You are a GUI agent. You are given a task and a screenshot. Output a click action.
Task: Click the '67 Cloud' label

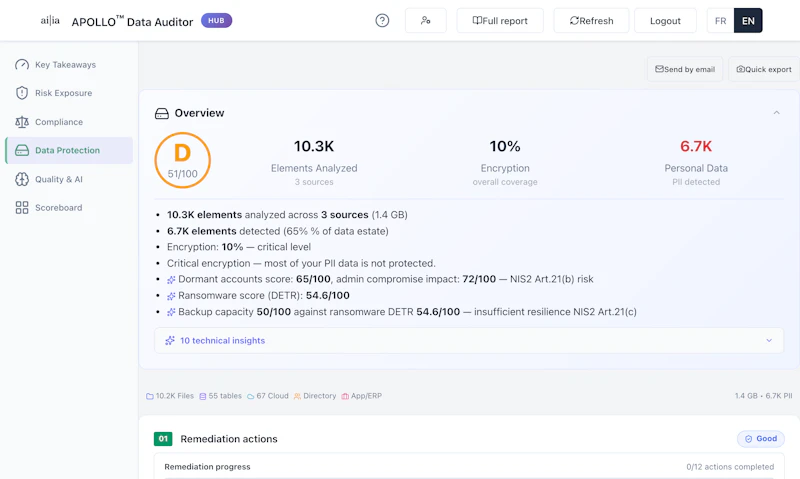[x=272, y=396]
